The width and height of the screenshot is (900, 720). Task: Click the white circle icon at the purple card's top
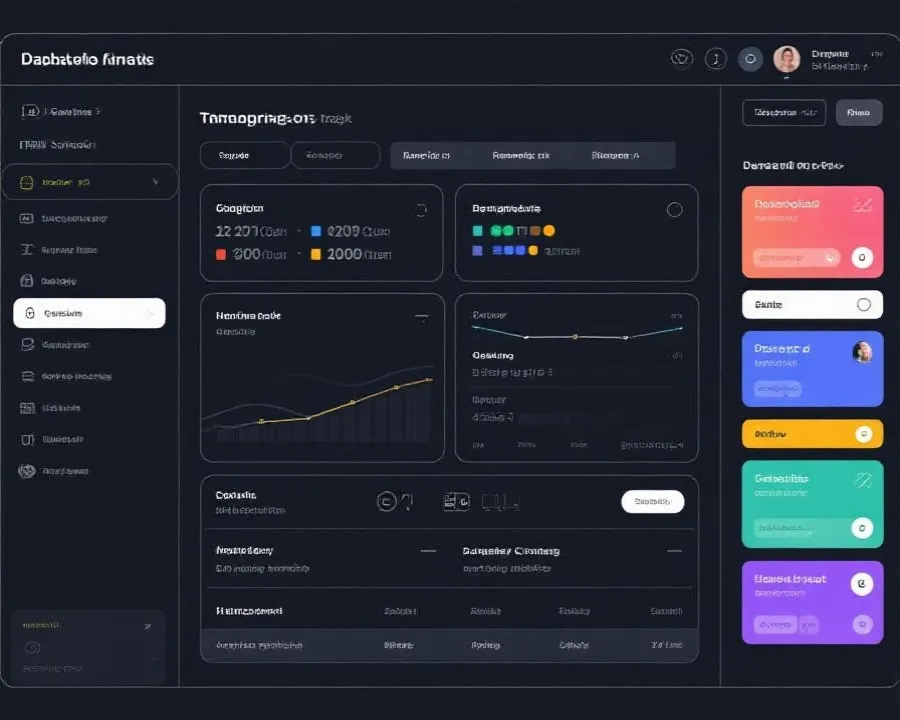861,584
